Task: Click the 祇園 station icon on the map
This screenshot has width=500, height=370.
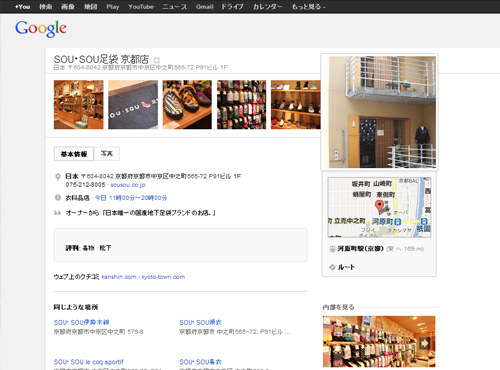Action: [424, 221]
